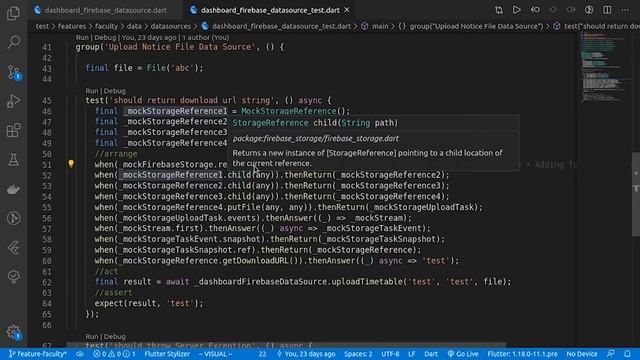
Task: Open the Search view in activity bar
Action: (13, 42)
